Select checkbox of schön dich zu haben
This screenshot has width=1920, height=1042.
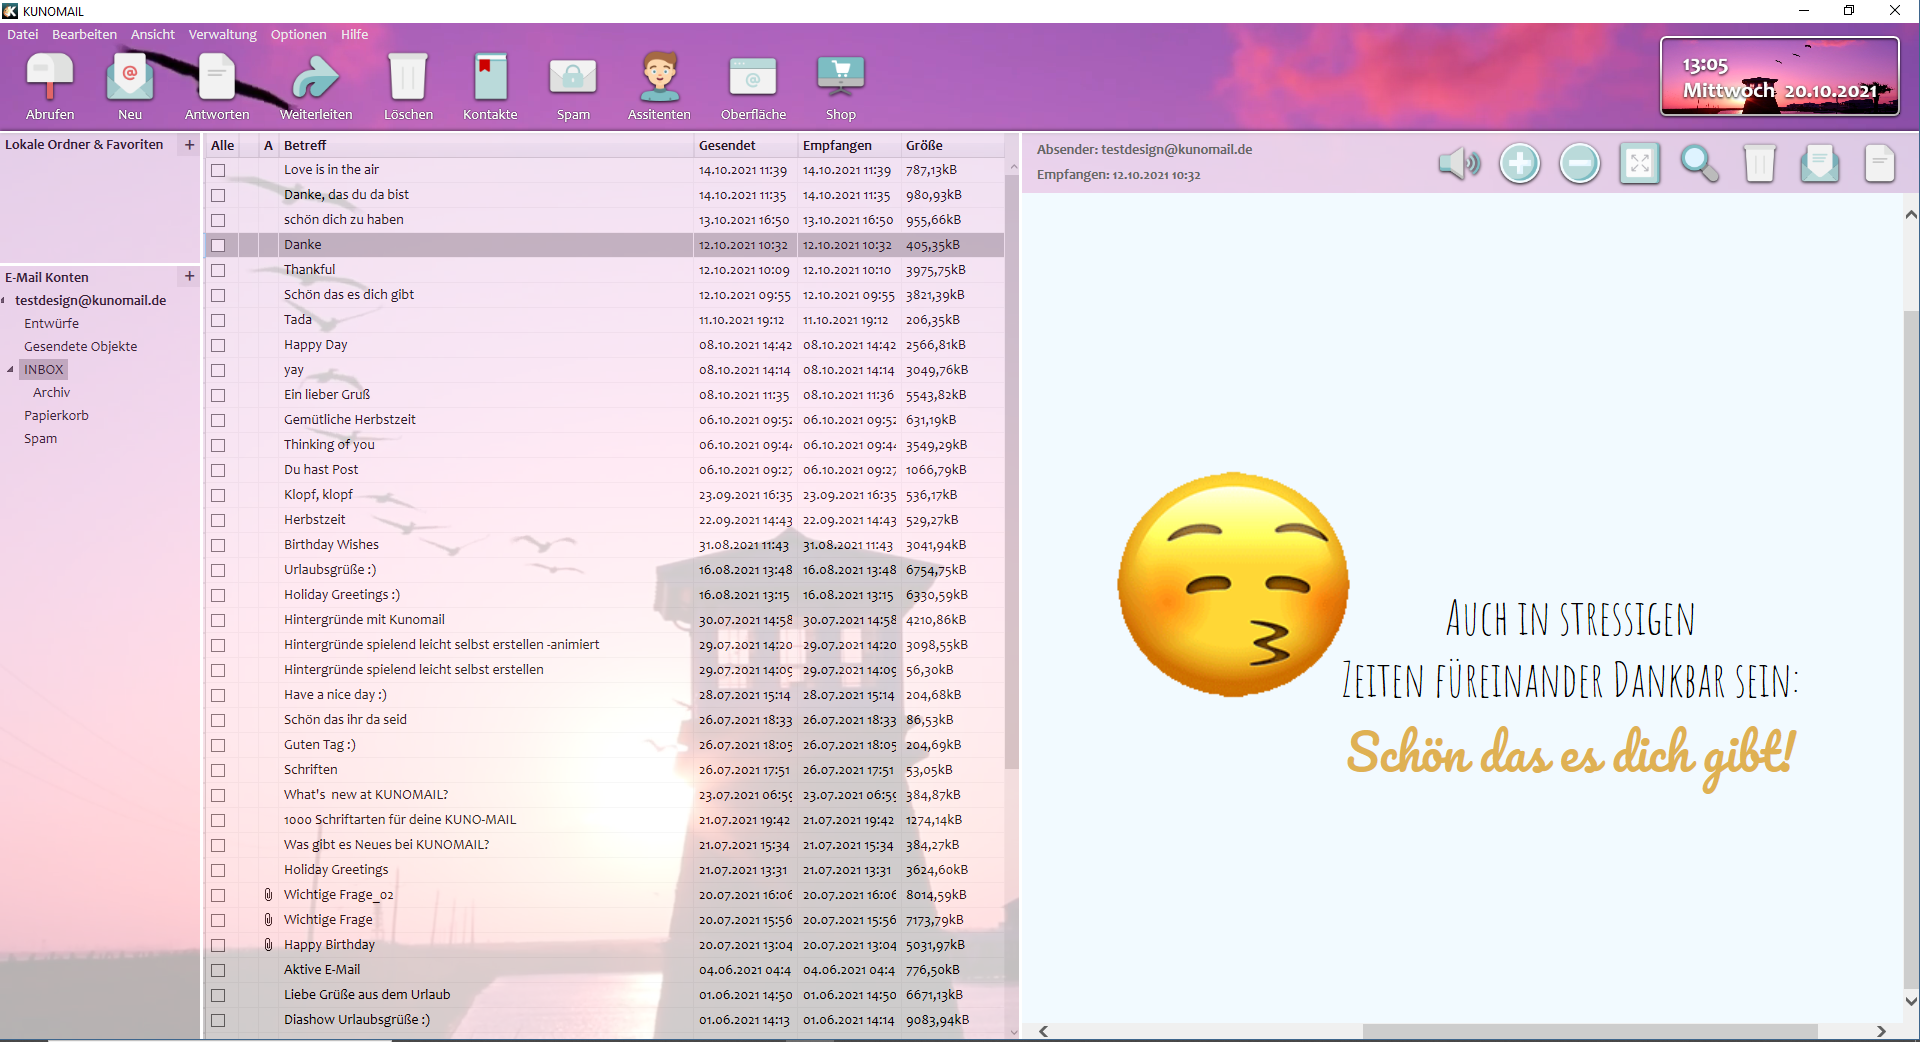(x=218, y=220)
